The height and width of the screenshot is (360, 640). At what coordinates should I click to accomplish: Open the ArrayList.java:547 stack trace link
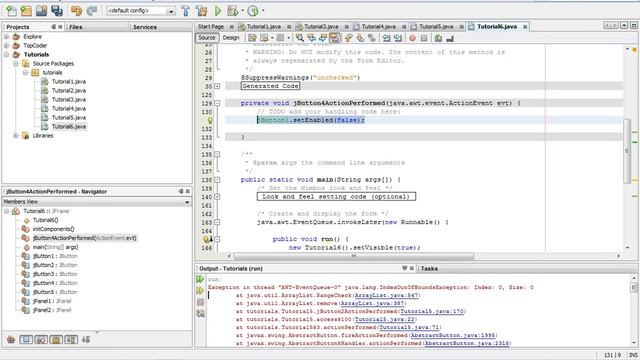[x=387, y=295]
